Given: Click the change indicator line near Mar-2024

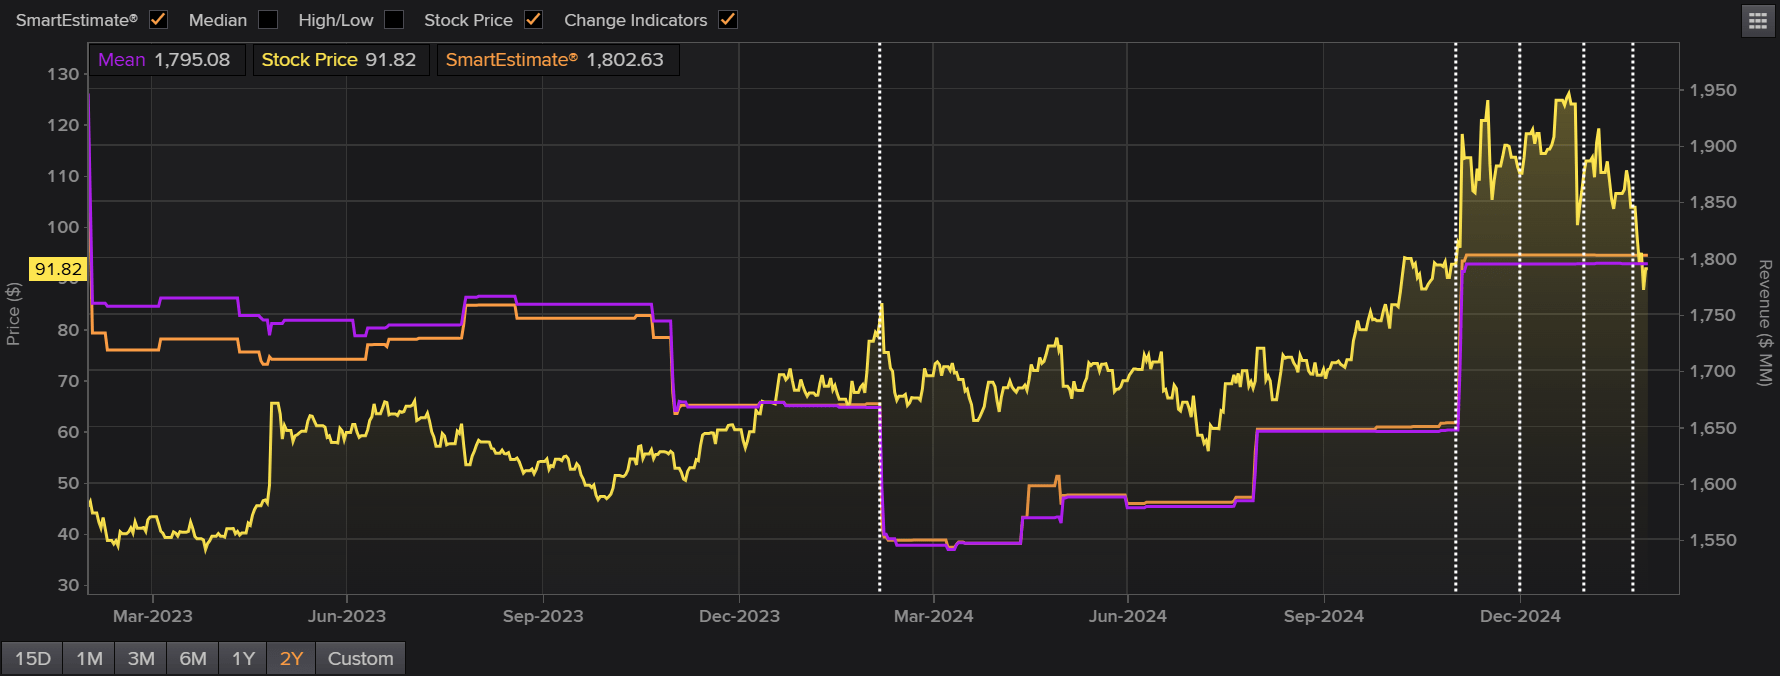Looking at the screenshot, I should 880,318.
